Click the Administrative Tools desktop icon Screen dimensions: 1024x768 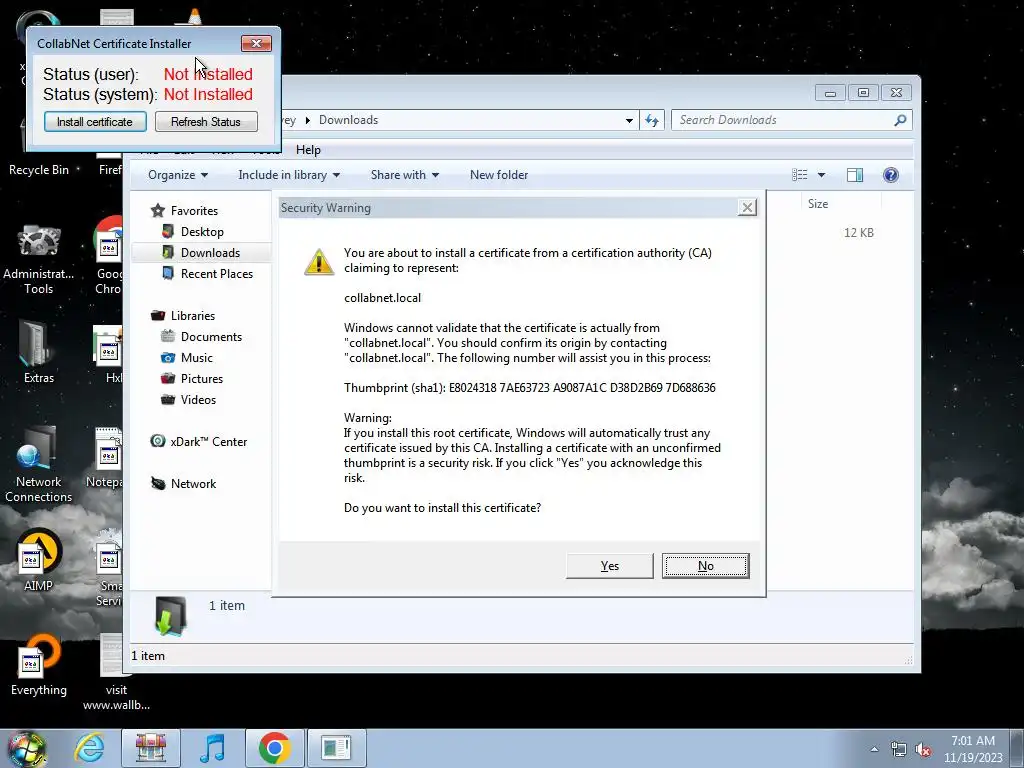[39, 259]
